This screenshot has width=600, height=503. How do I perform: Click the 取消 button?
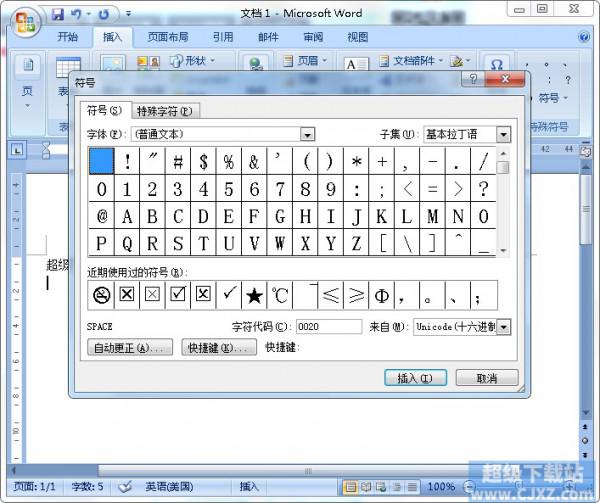pos(487,378)
